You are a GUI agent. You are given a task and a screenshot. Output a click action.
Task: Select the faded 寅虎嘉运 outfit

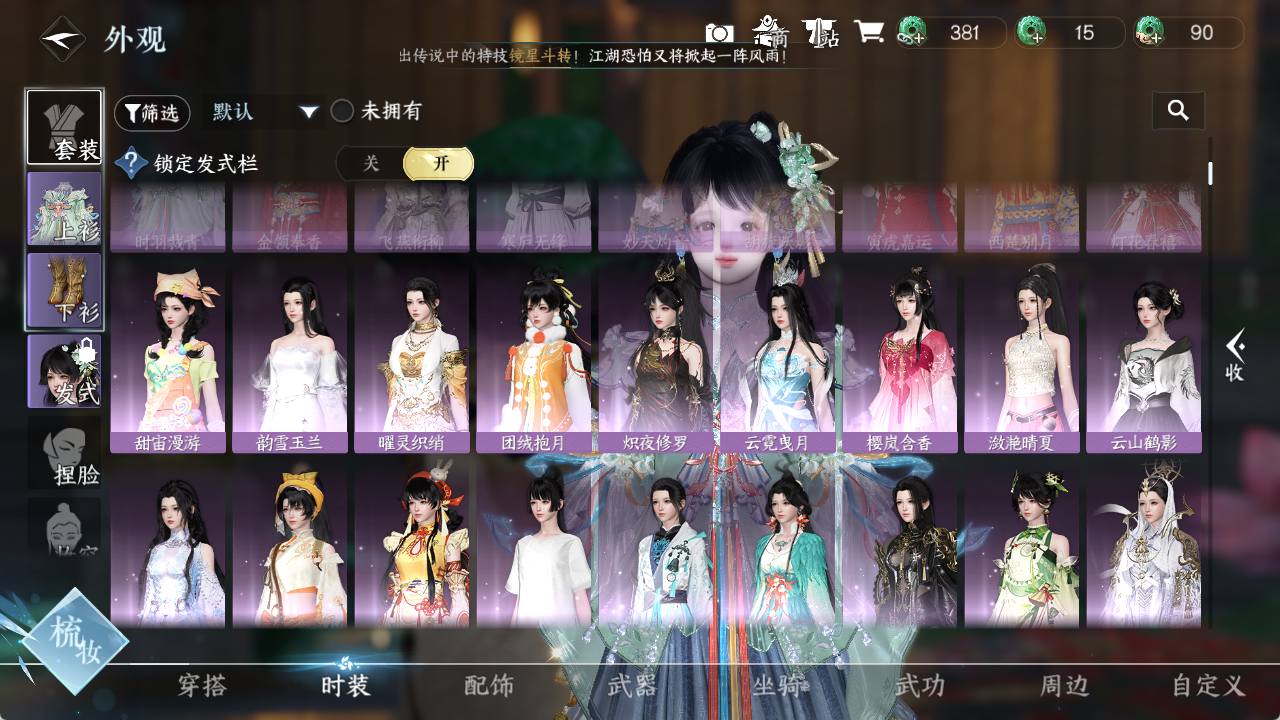click(x=900, y=218)
